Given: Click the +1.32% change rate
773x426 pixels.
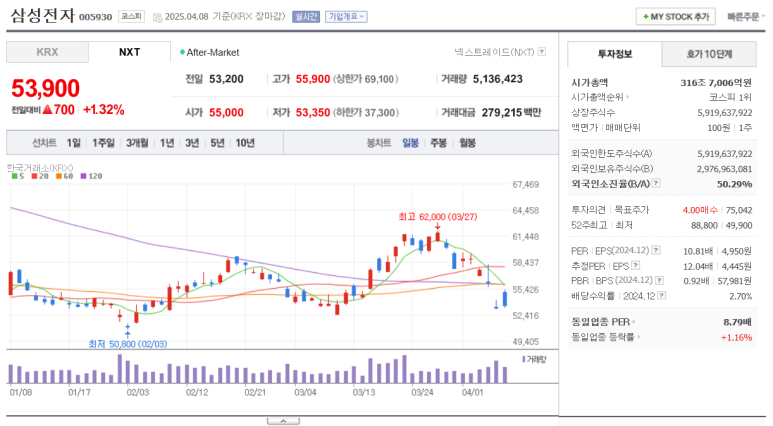Looking at the screenshot, I should point(104,109).
